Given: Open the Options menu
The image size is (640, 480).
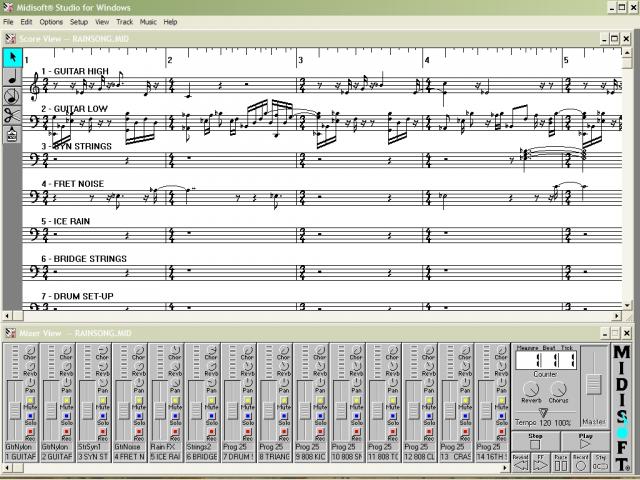Looking at the screenshot, I should pyautogui.click(x=51, y=21).
